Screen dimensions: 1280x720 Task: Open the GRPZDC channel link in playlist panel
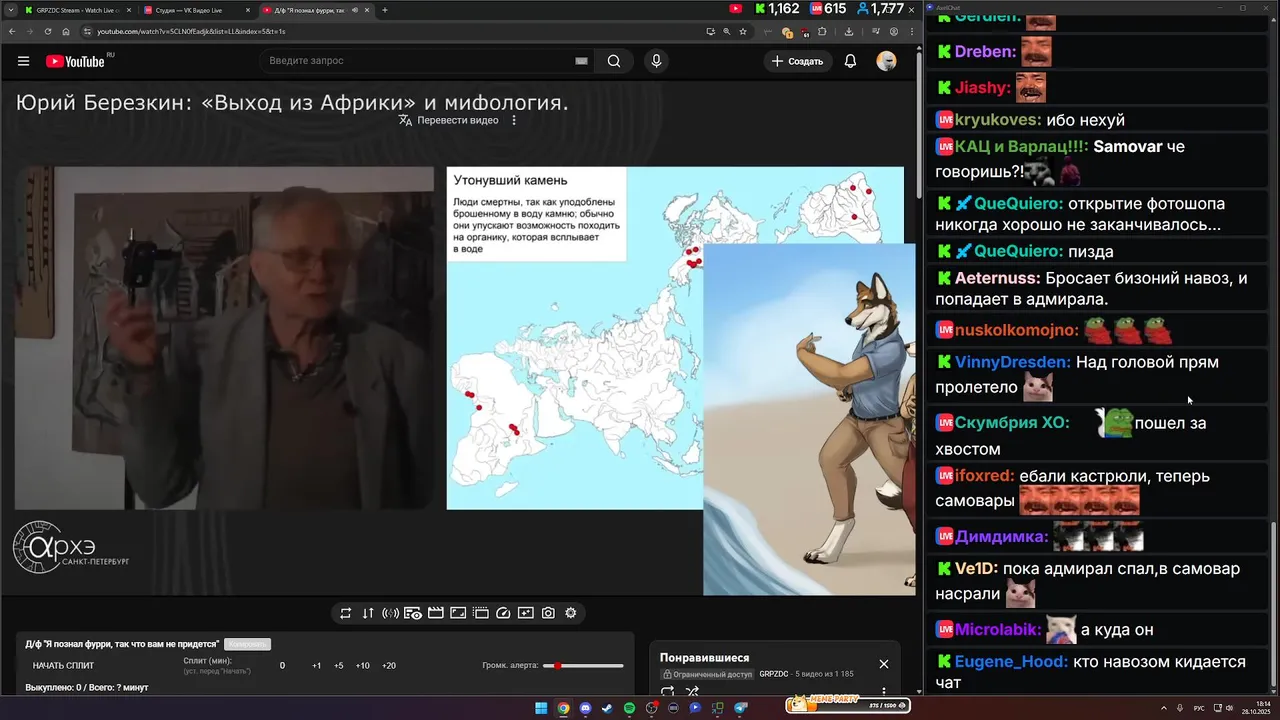coord(774,674)
